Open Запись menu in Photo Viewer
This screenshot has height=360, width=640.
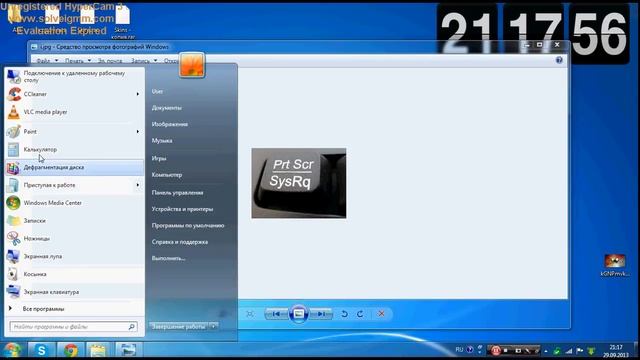coord(144,60)
